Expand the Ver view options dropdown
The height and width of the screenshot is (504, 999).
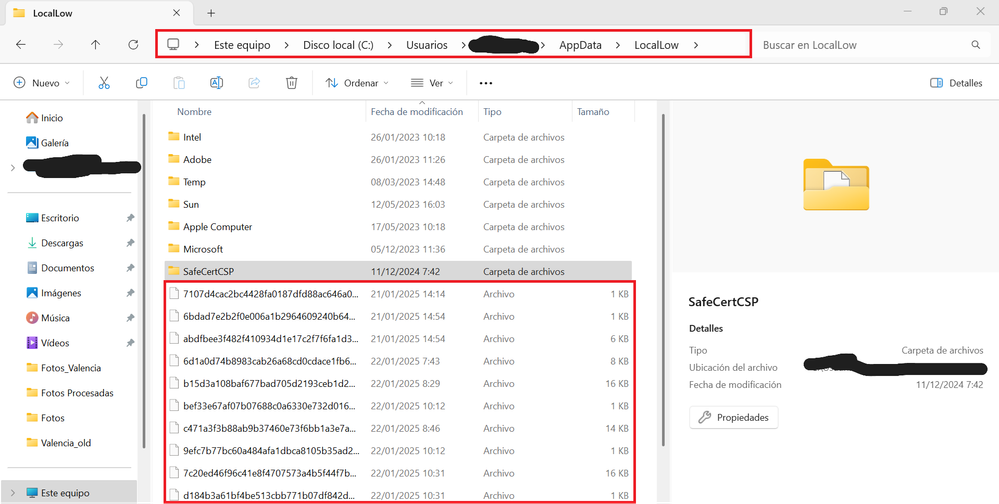[x=432, y=83]
